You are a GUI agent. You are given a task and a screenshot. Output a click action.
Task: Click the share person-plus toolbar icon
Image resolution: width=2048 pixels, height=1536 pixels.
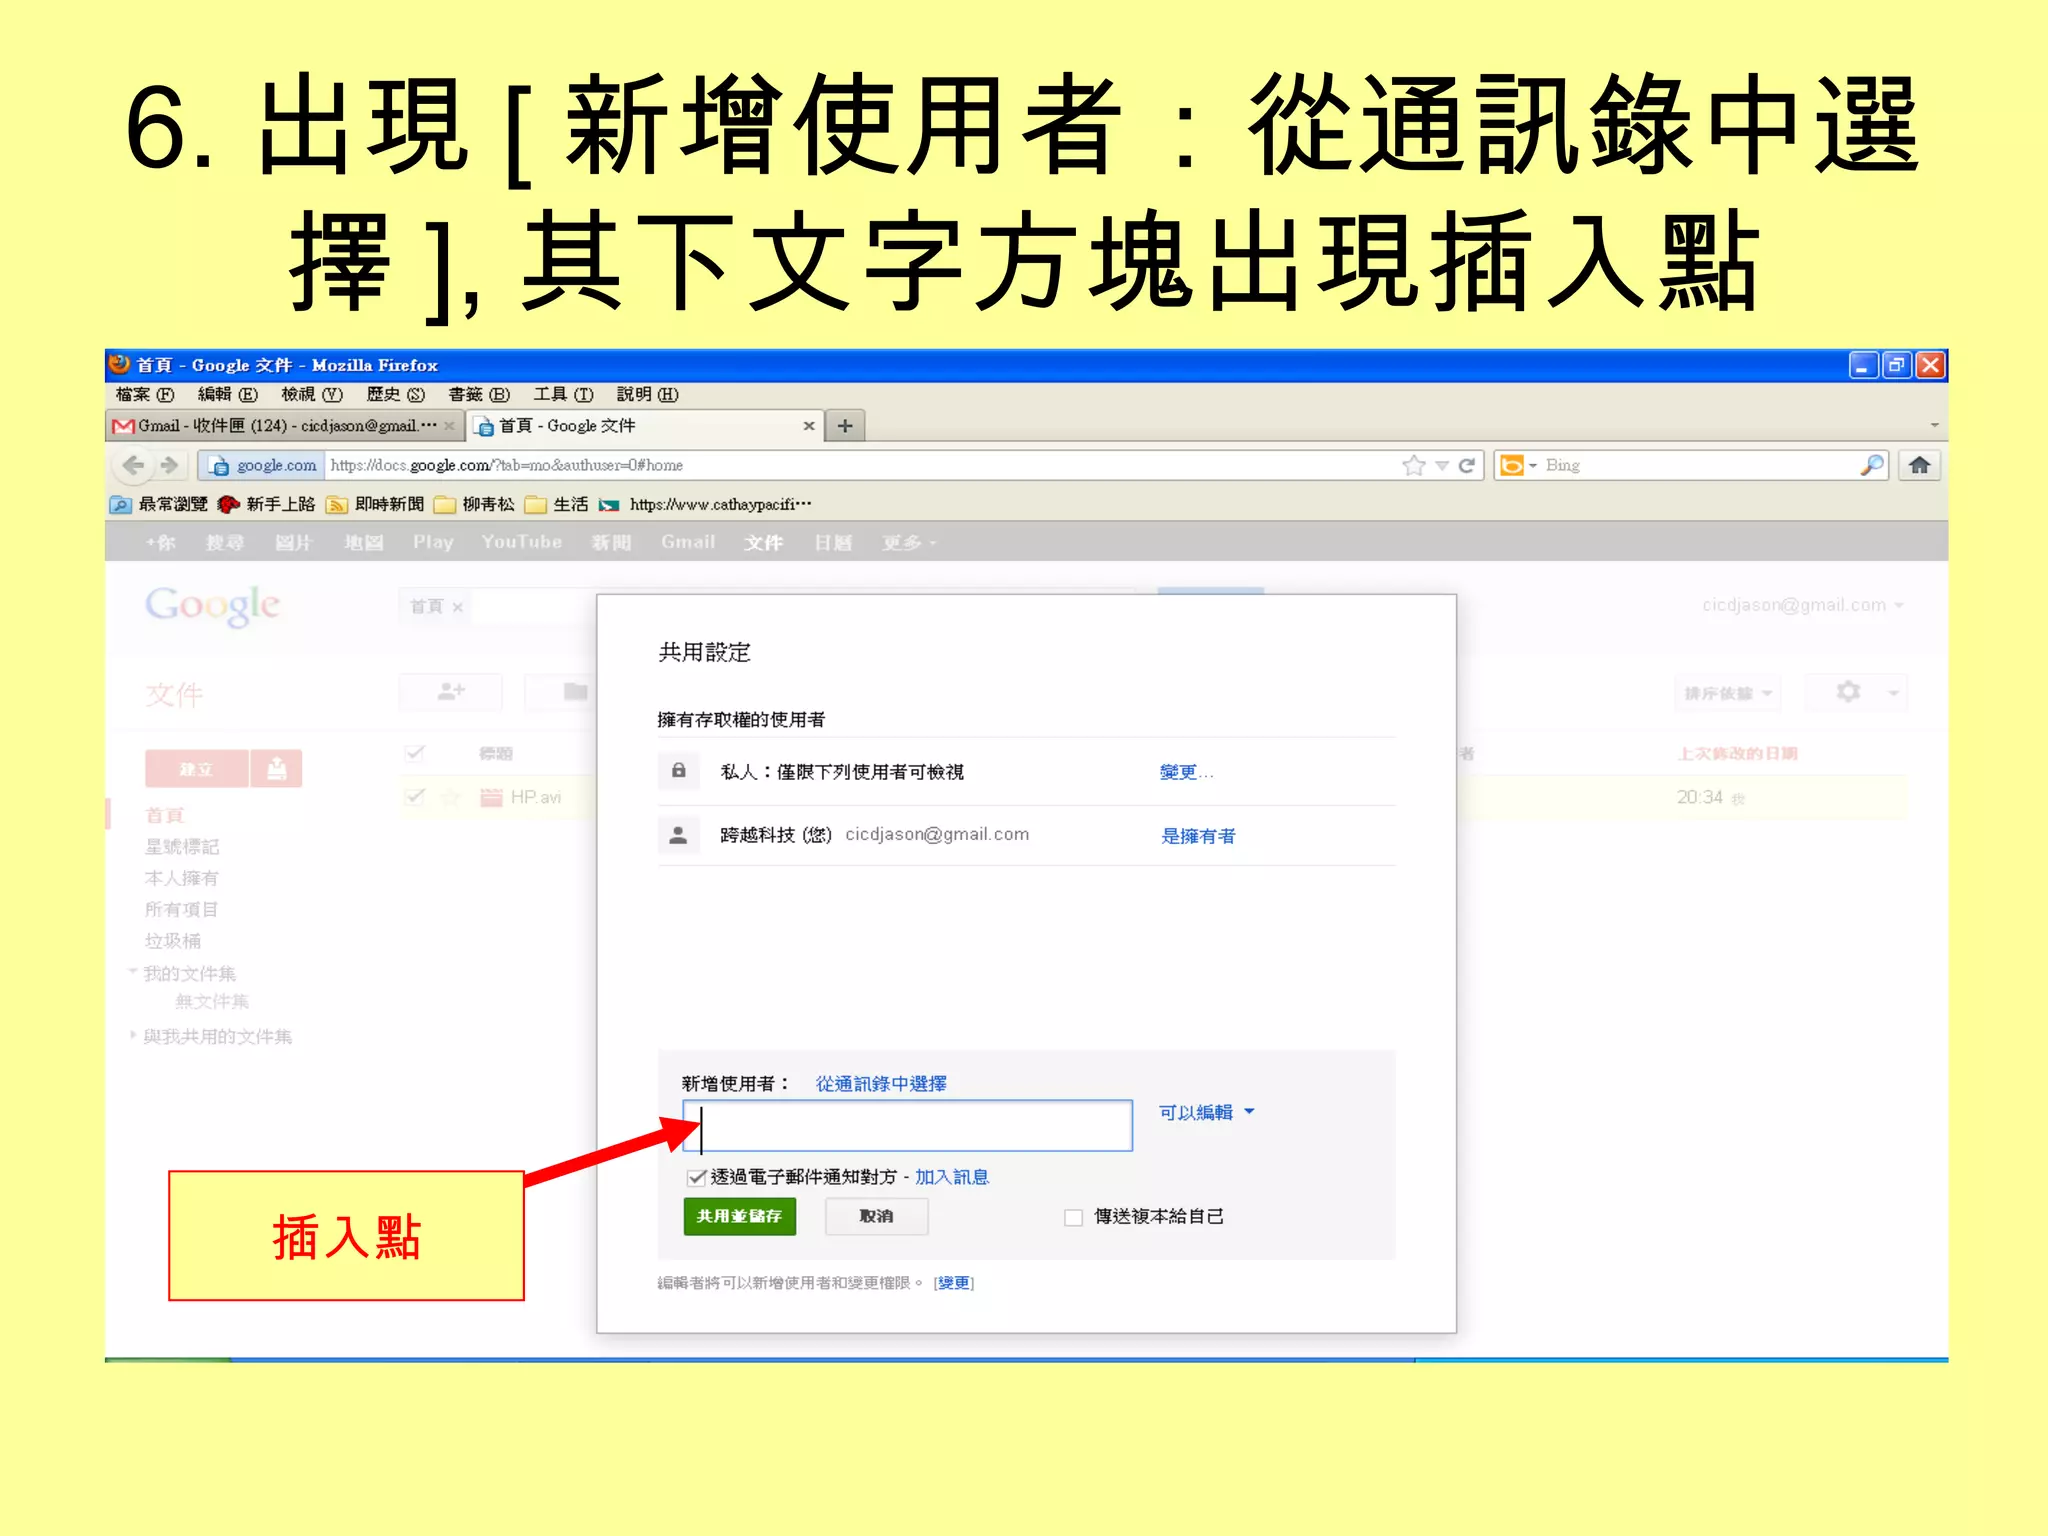click(x=451, y=691)
